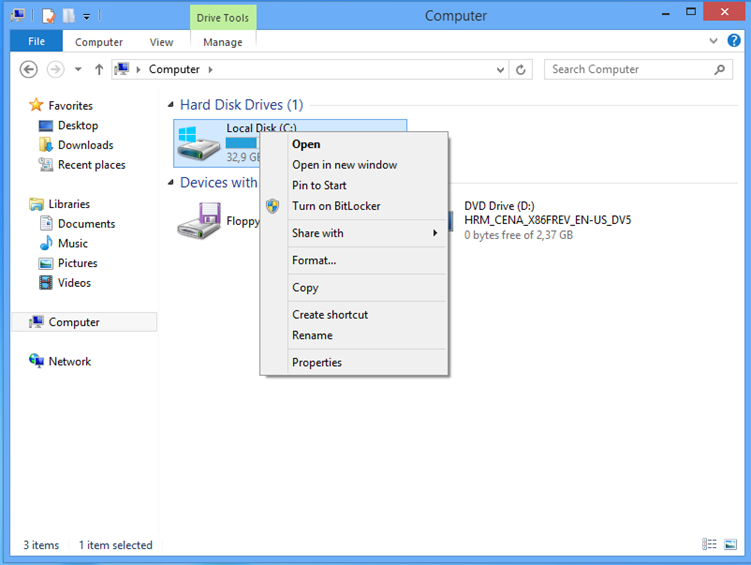The image size is (751, 565).
Task: Click the Computer breadcrumb in address bar
Action: pyautogui.click(x=174, y=69)
